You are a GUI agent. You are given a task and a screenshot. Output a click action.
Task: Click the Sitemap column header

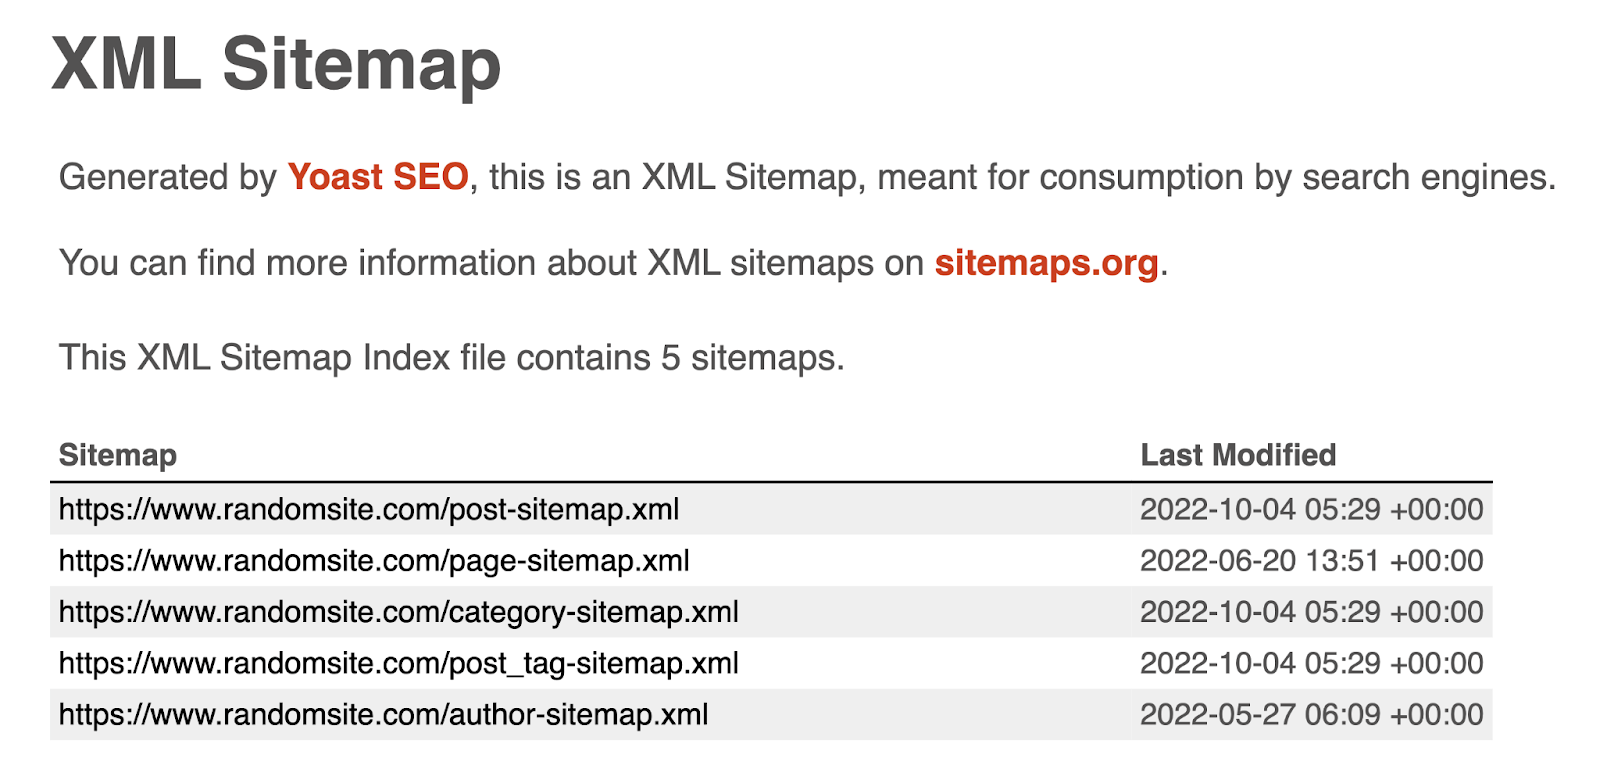118,455
